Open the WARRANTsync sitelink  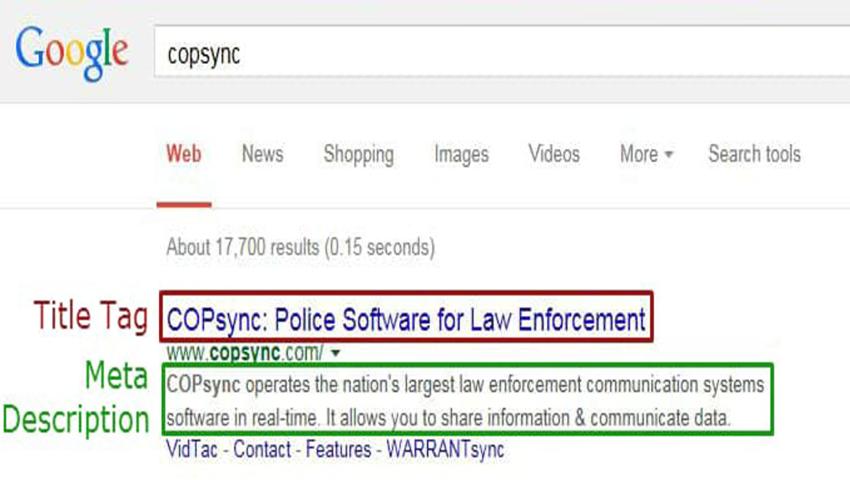point(445,450)
